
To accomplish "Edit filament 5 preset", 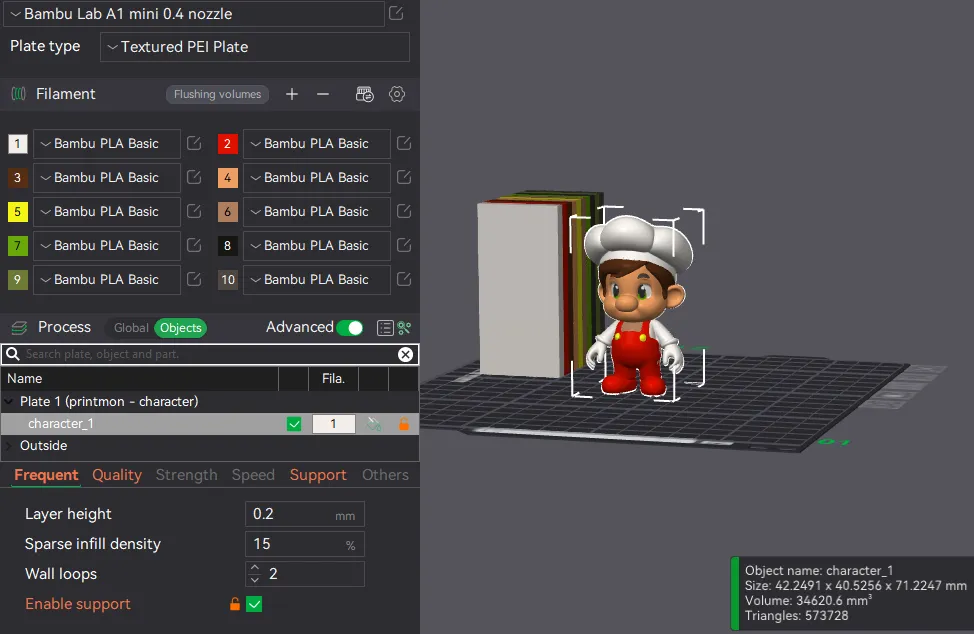I will pos(194,212).
